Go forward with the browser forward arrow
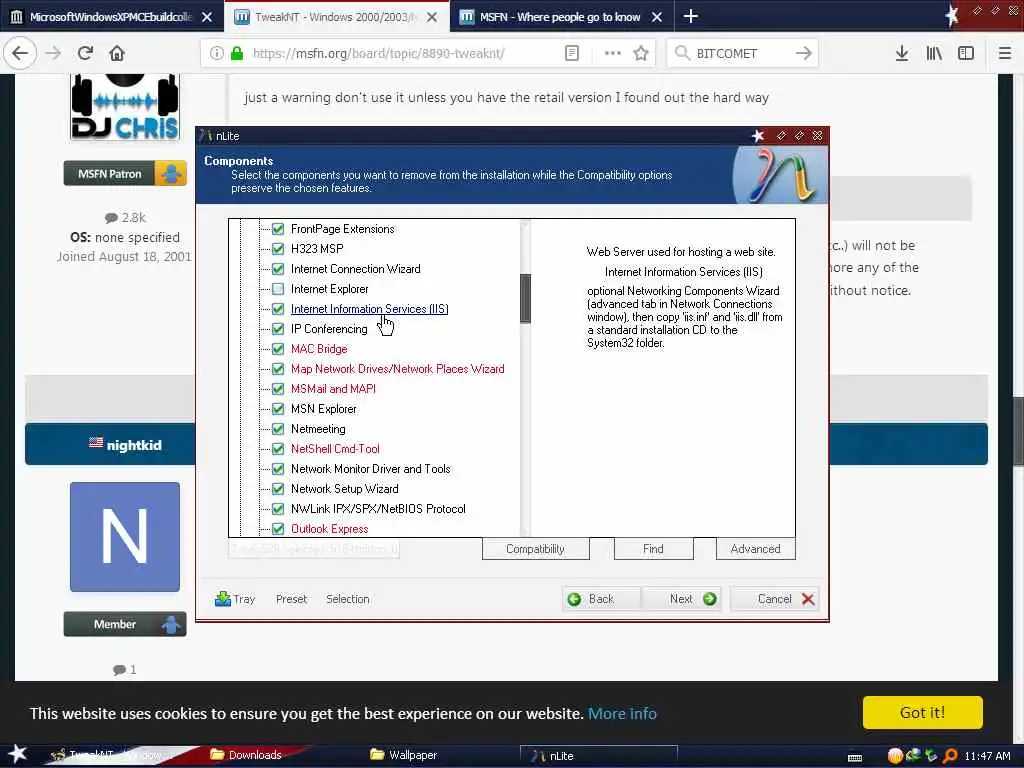The height and width of the screenshot is (768, 1024). pyautogui.click(x=53, y=53)
